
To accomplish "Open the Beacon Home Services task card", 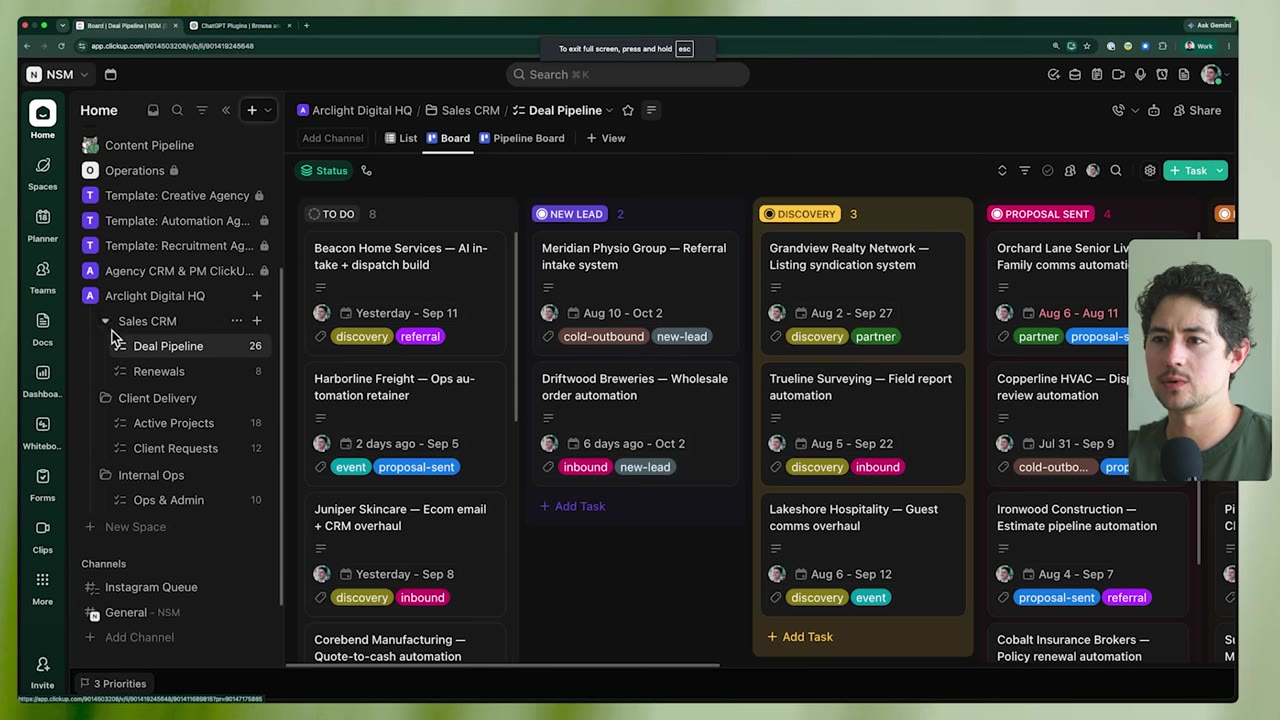I will click(x=406, y=295).
